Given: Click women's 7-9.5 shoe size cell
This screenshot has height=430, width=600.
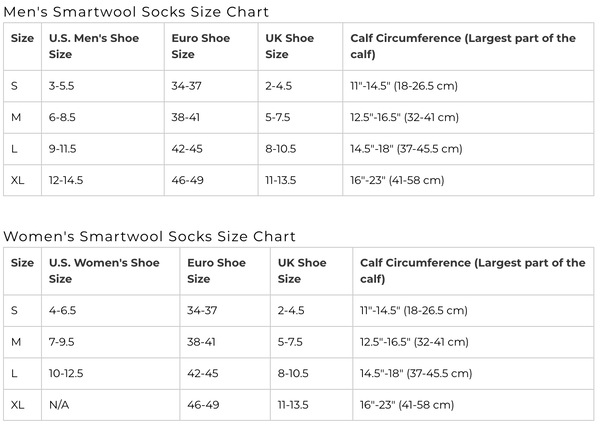Looking at the screenshot, I should pos(62,342).
